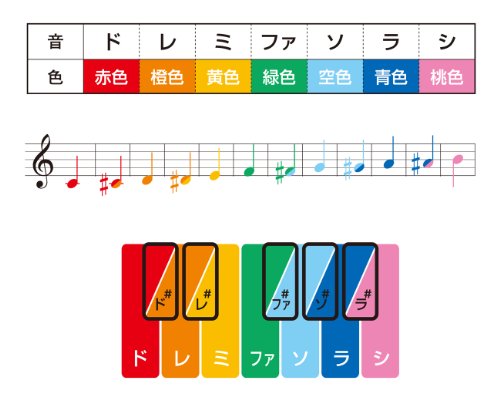Click the 赤色 red swatch cell
The width and height of the screenshot is (500, 400).
(x=111, y=77)
